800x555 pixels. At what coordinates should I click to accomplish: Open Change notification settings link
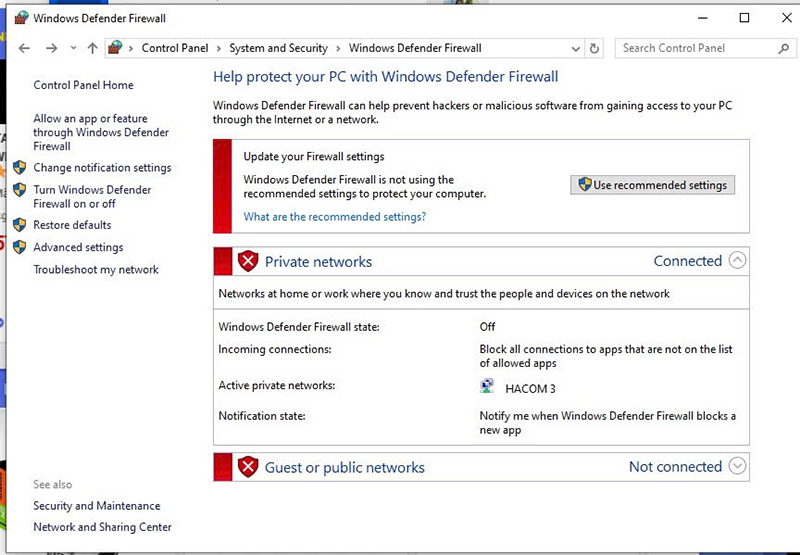103,168
